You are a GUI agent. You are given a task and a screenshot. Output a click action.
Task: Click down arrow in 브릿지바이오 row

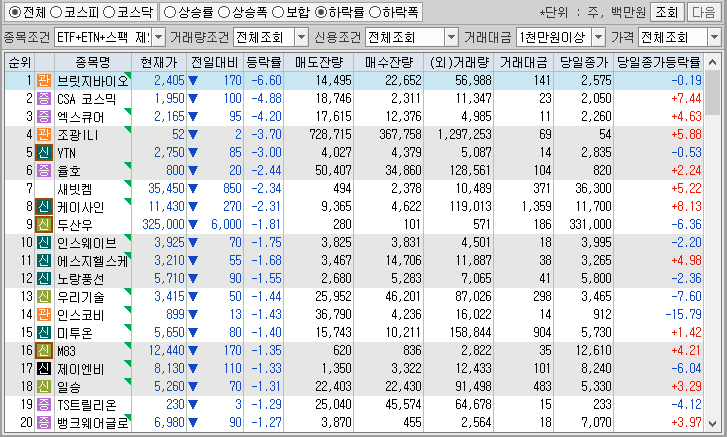[x=193, y=81]
